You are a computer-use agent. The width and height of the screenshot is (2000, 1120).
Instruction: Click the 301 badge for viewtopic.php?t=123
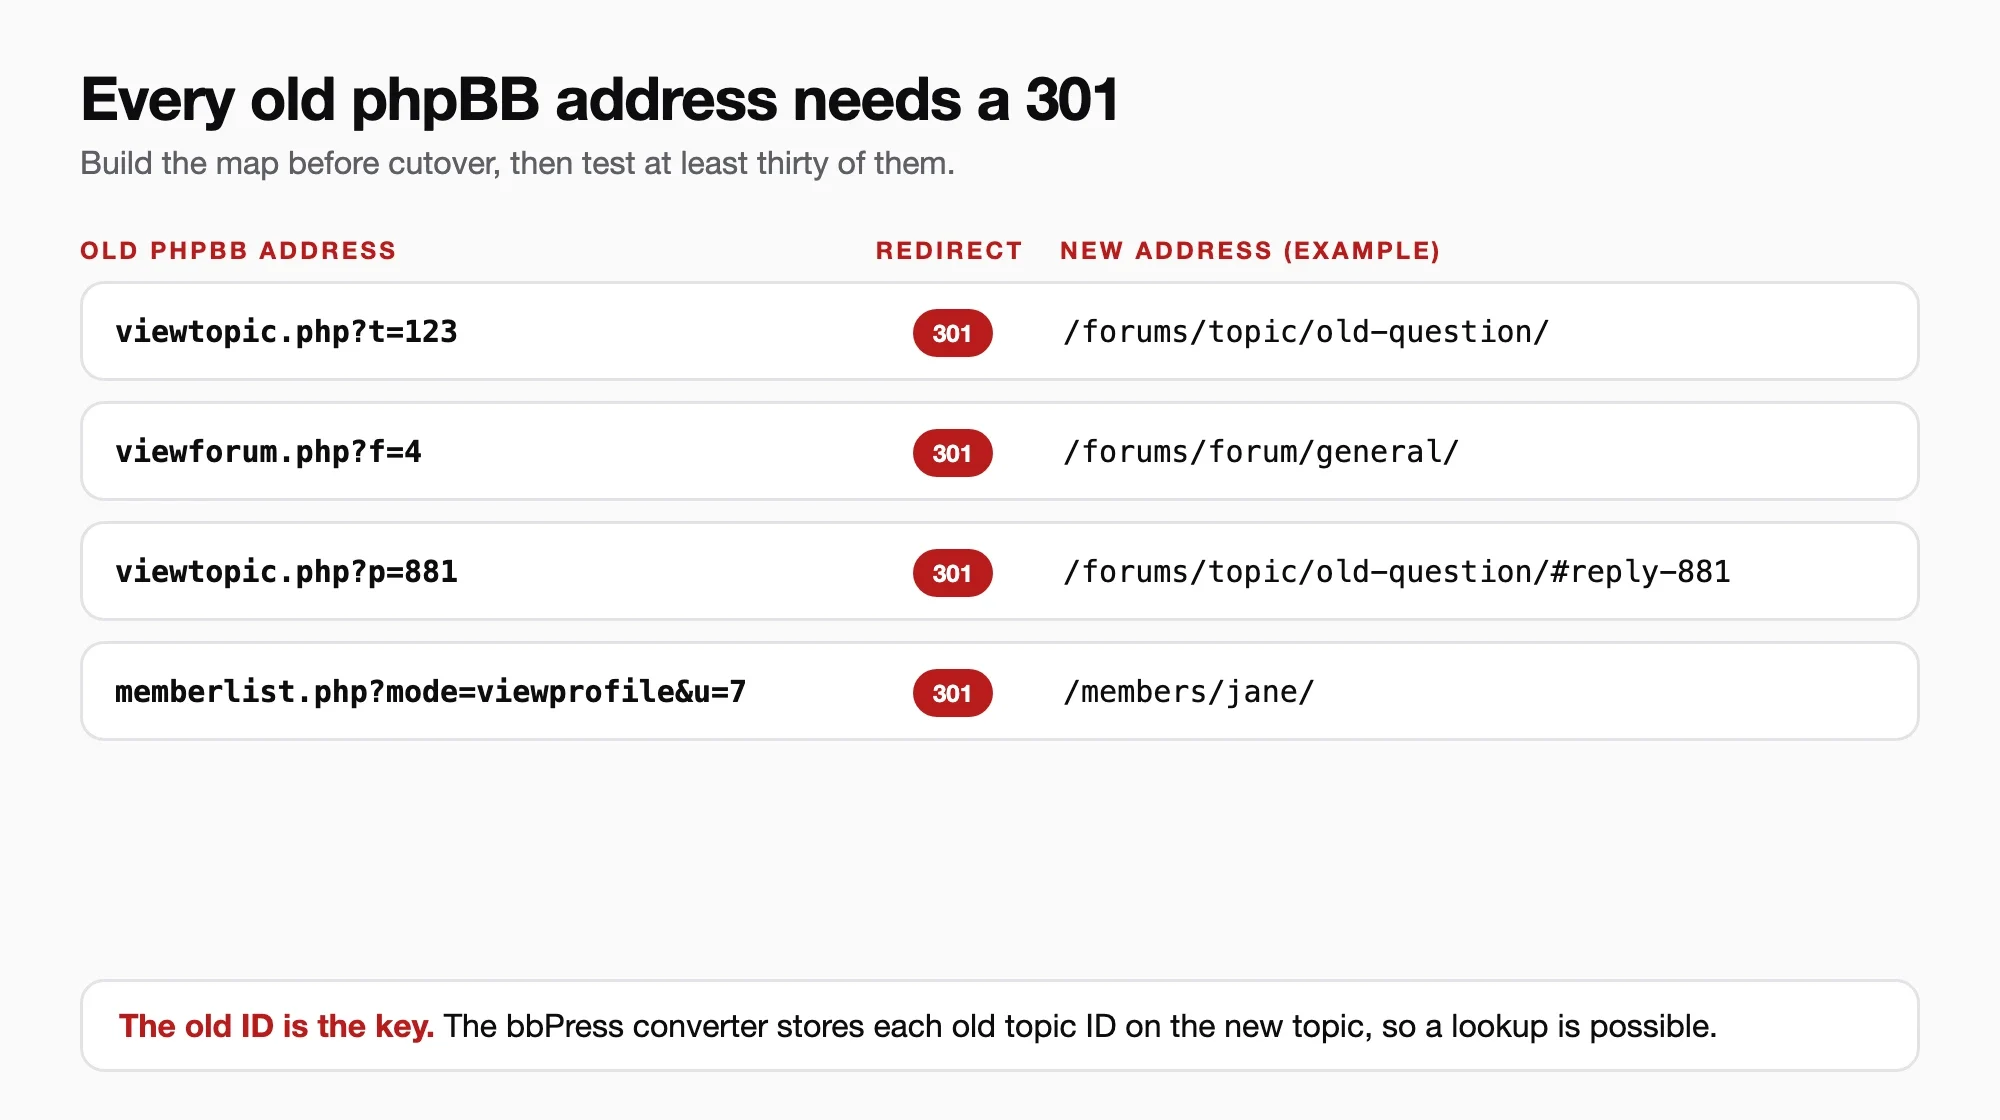point(952,333)
